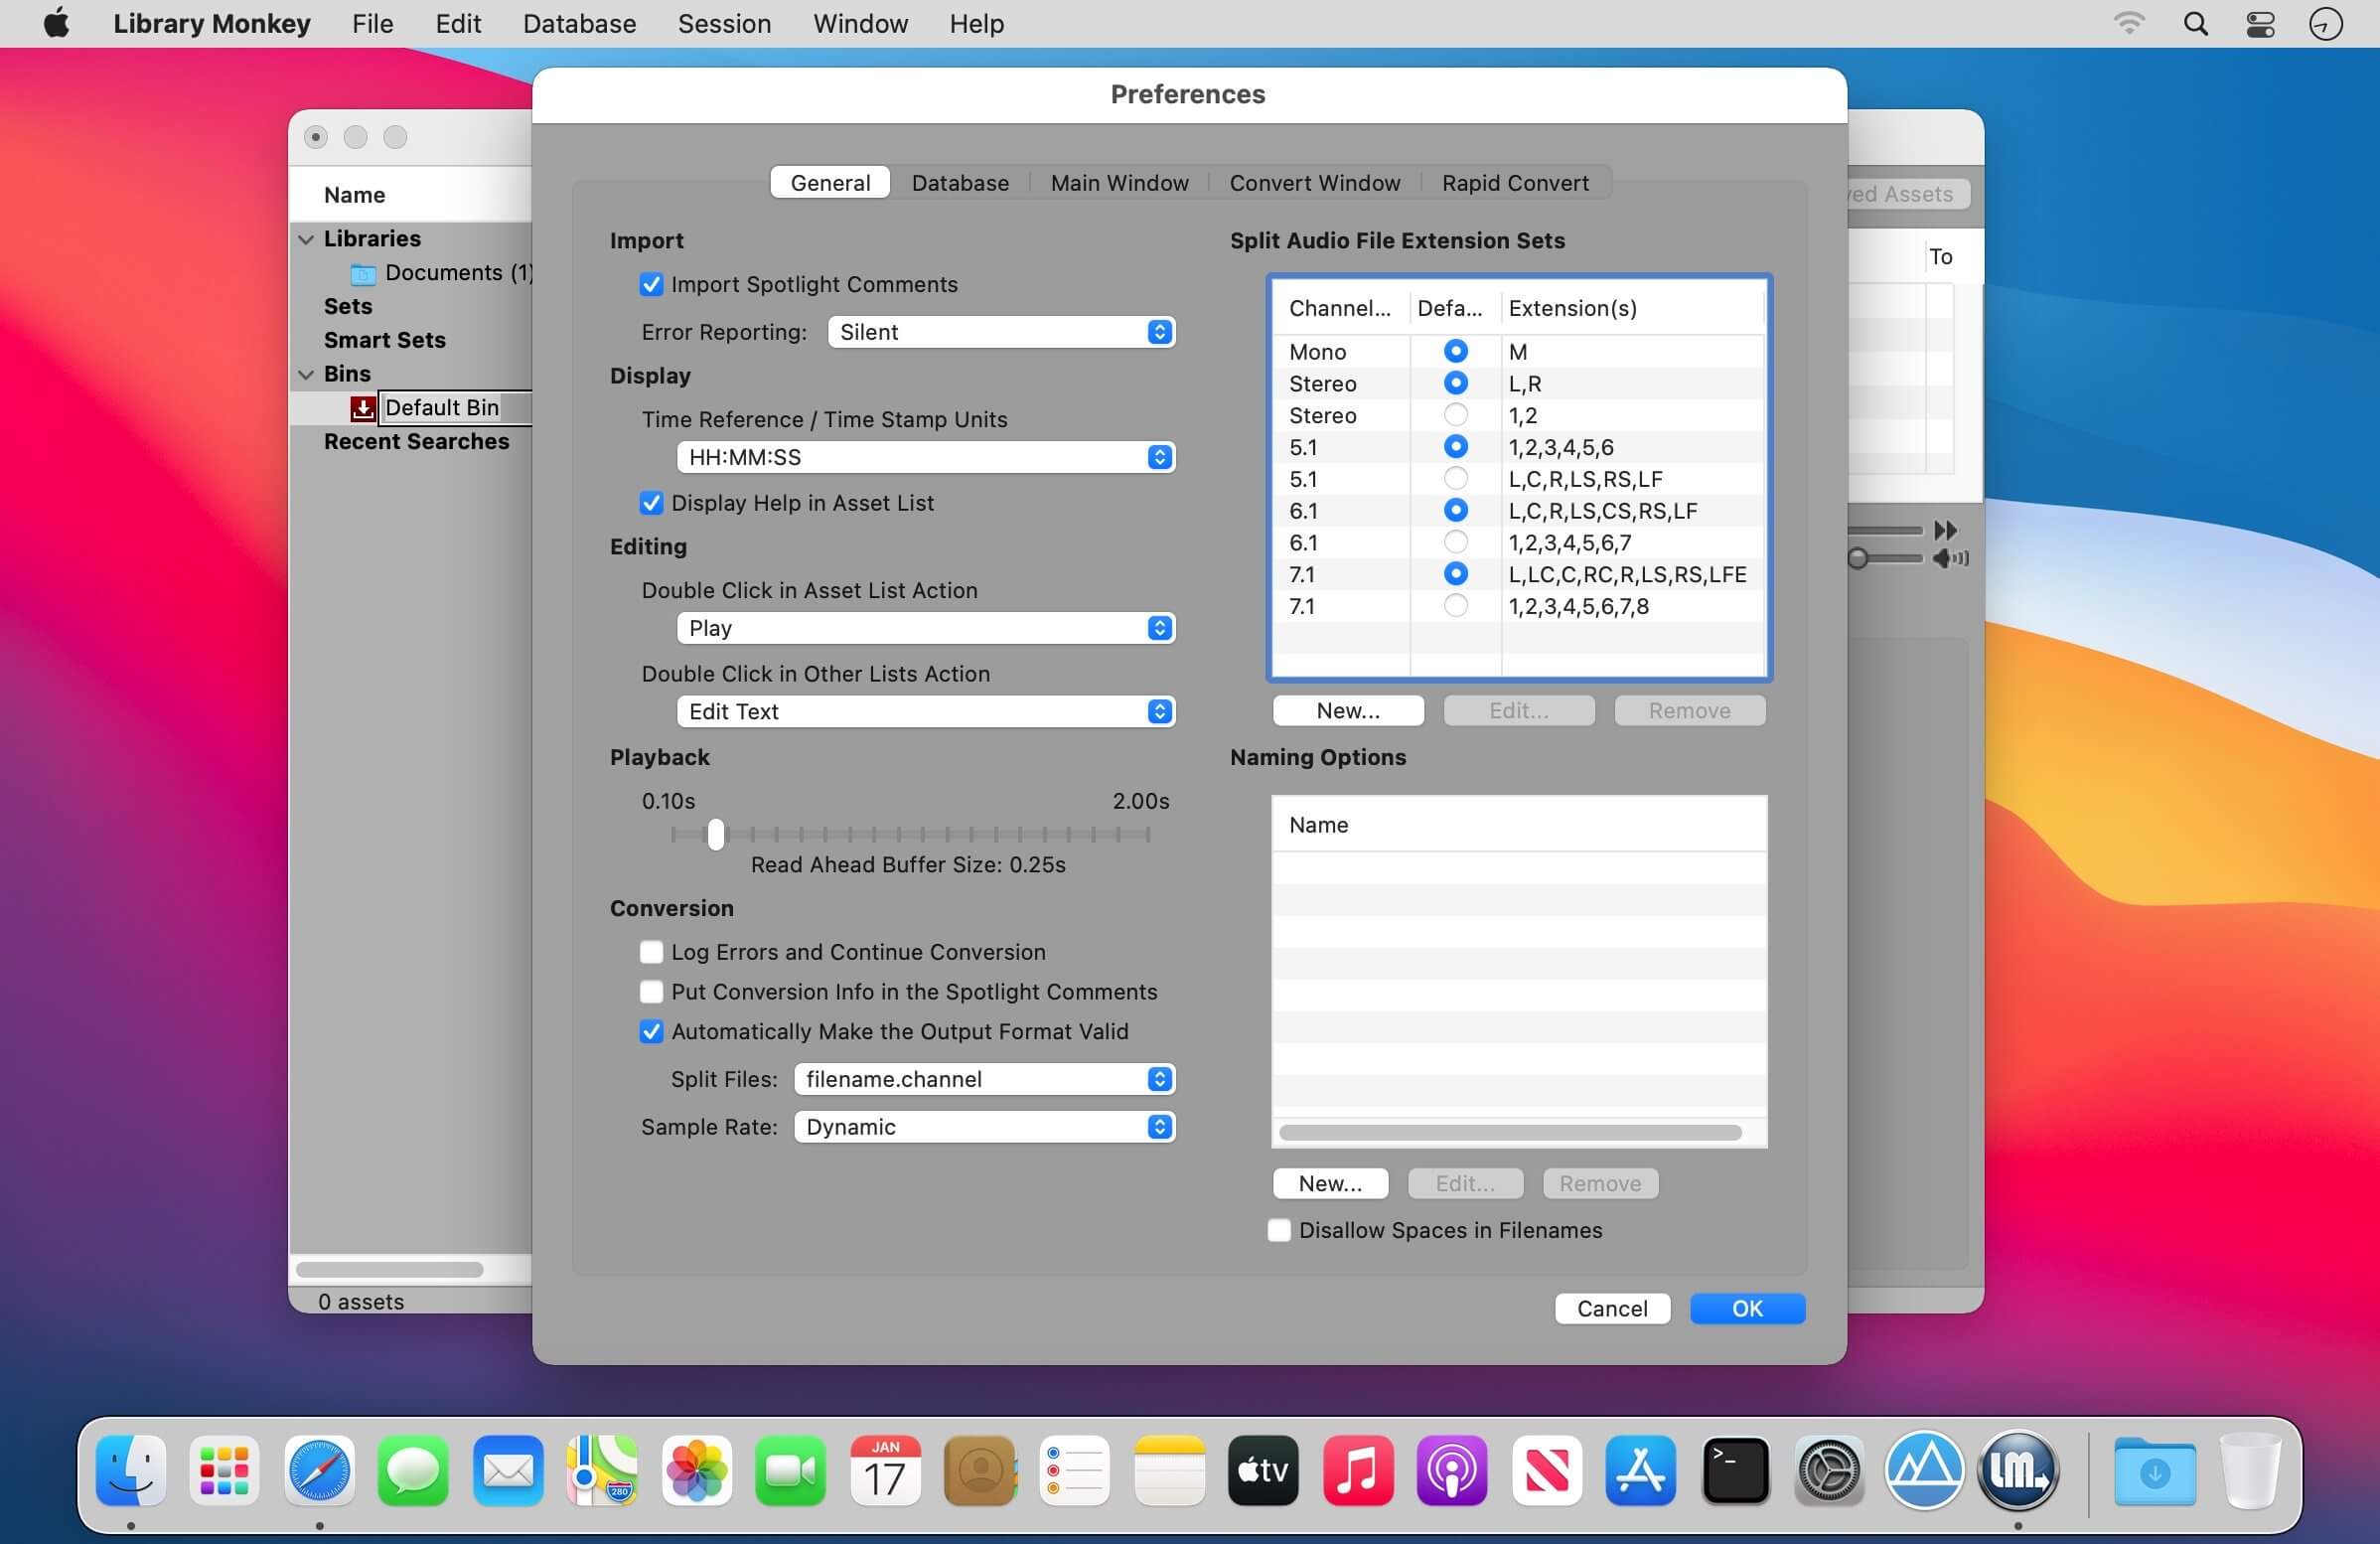This screenshot has height=1544, width=2380.
Task: Open Podcasts app from the Dock
Action: point(1452,1471)
